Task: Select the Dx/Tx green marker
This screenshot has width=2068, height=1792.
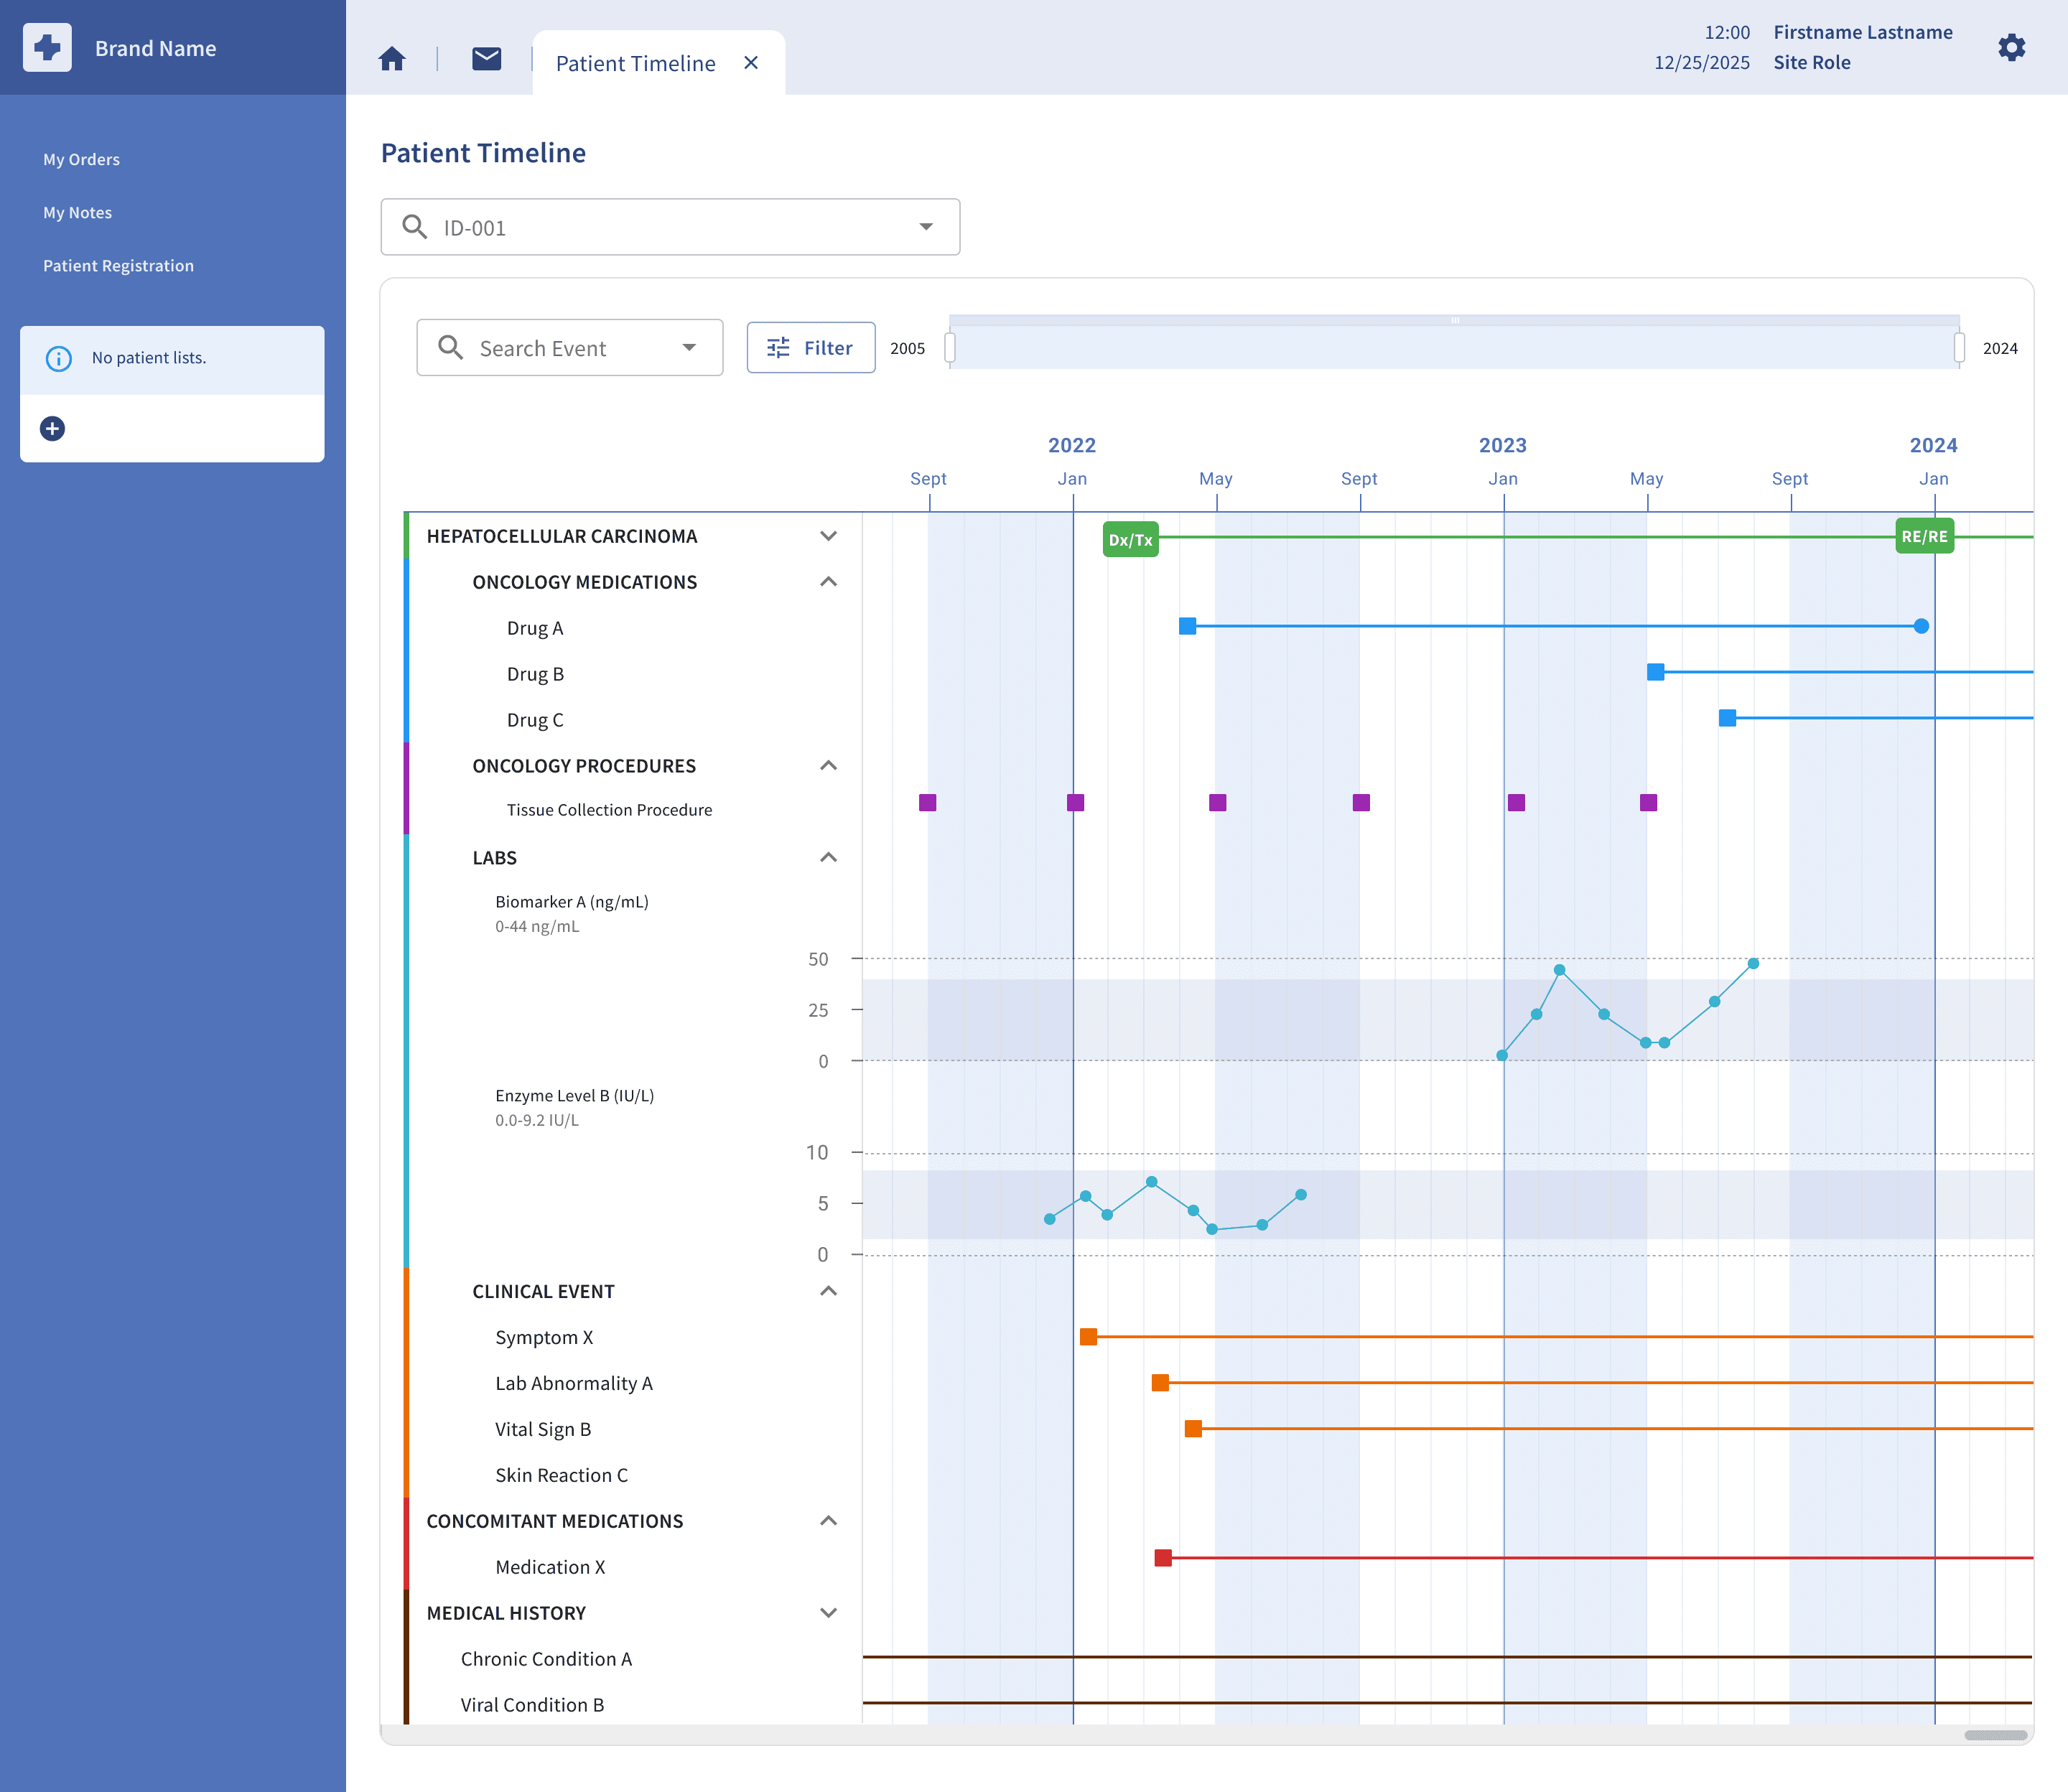Action: click(1130, 539)
